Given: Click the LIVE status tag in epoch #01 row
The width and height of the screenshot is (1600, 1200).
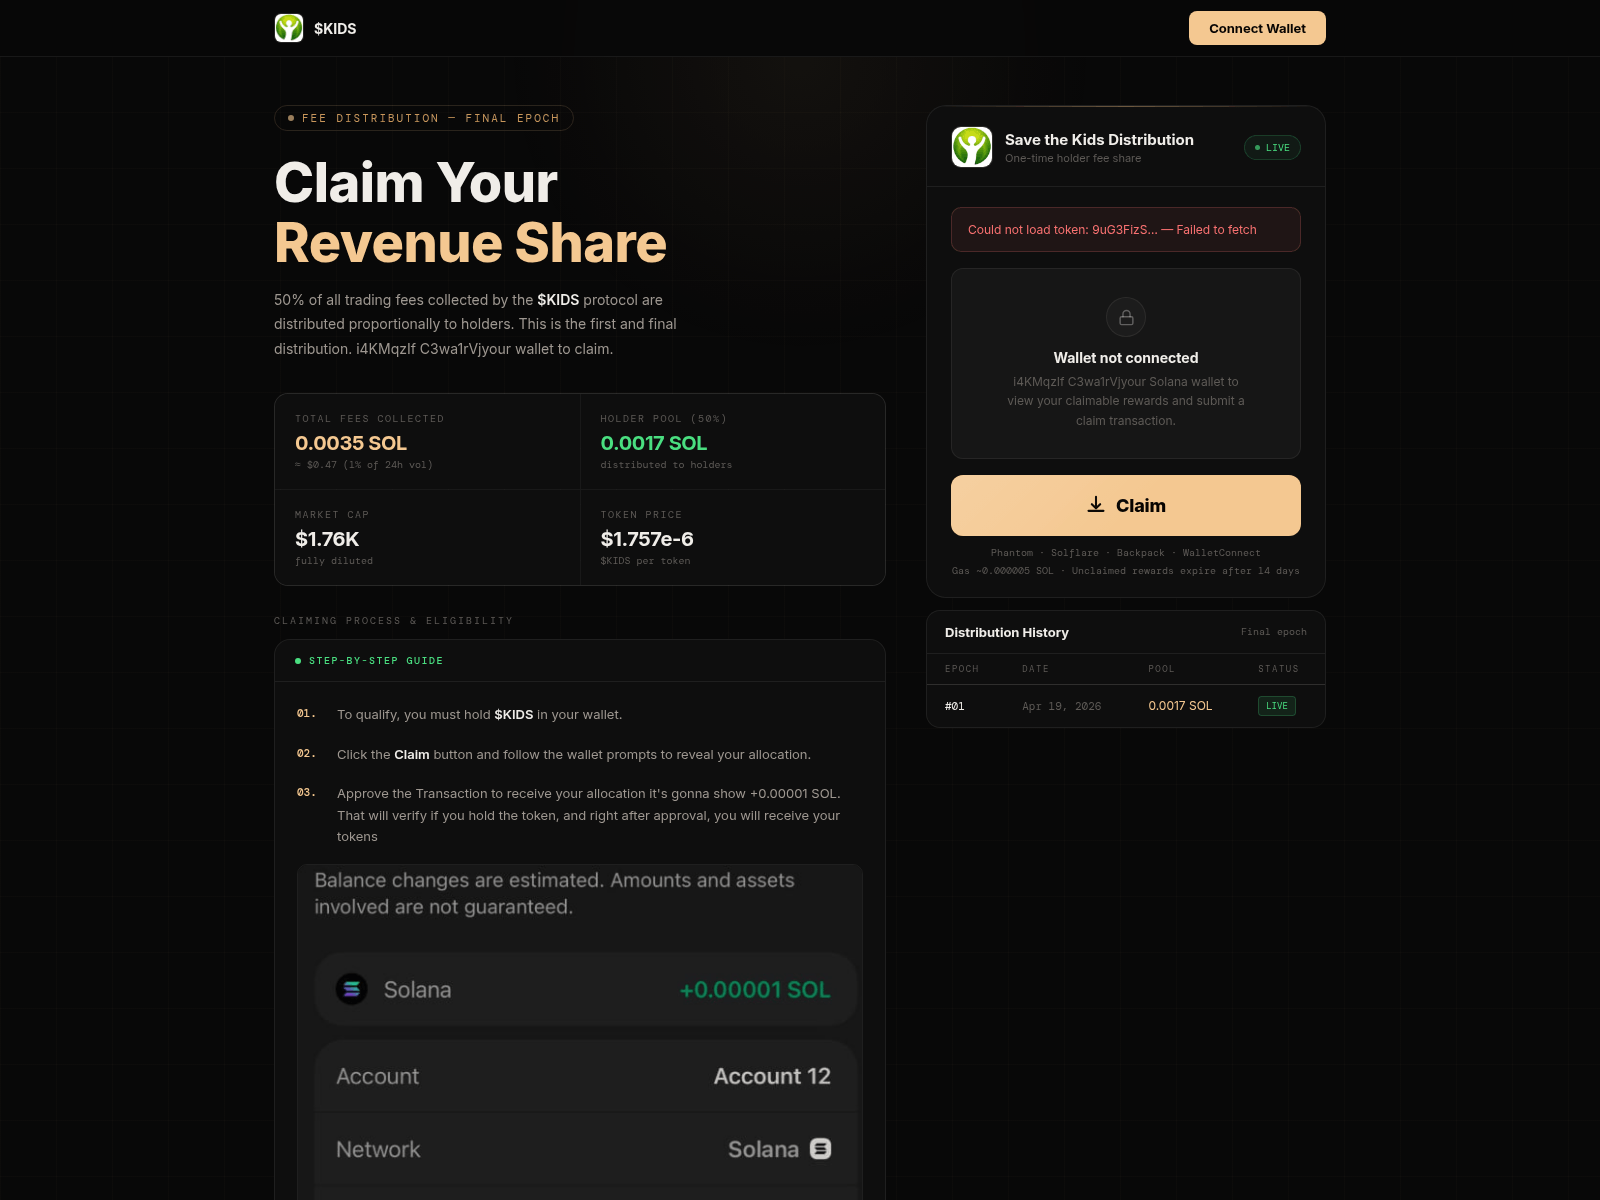Looking at the screenshot, I should [1277, 706].
